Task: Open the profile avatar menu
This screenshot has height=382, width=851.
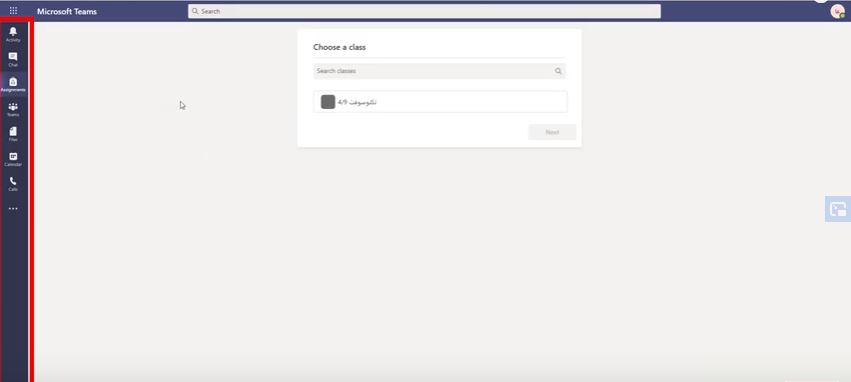Action: [837, 11]
